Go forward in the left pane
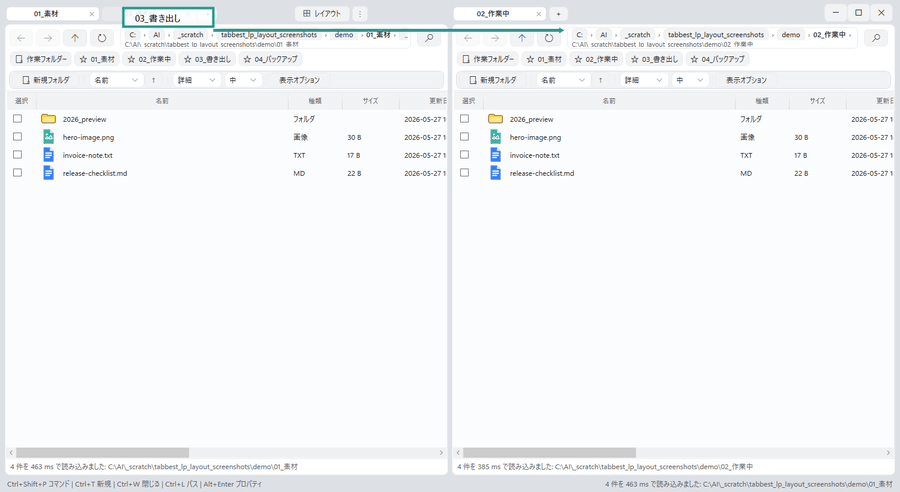The image size is (900, 492). [48, 38]
